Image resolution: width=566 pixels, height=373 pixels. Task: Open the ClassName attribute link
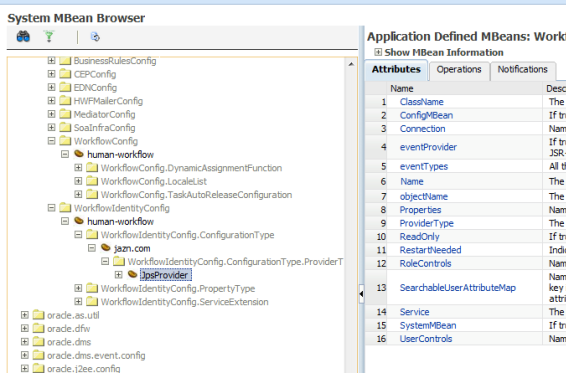[421, 102]
